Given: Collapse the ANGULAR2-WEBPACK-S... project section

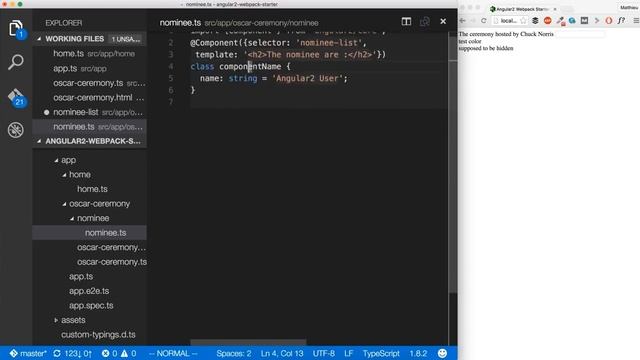Looking at the screenshot, I should pyautogui.click(x=39, y=141).
